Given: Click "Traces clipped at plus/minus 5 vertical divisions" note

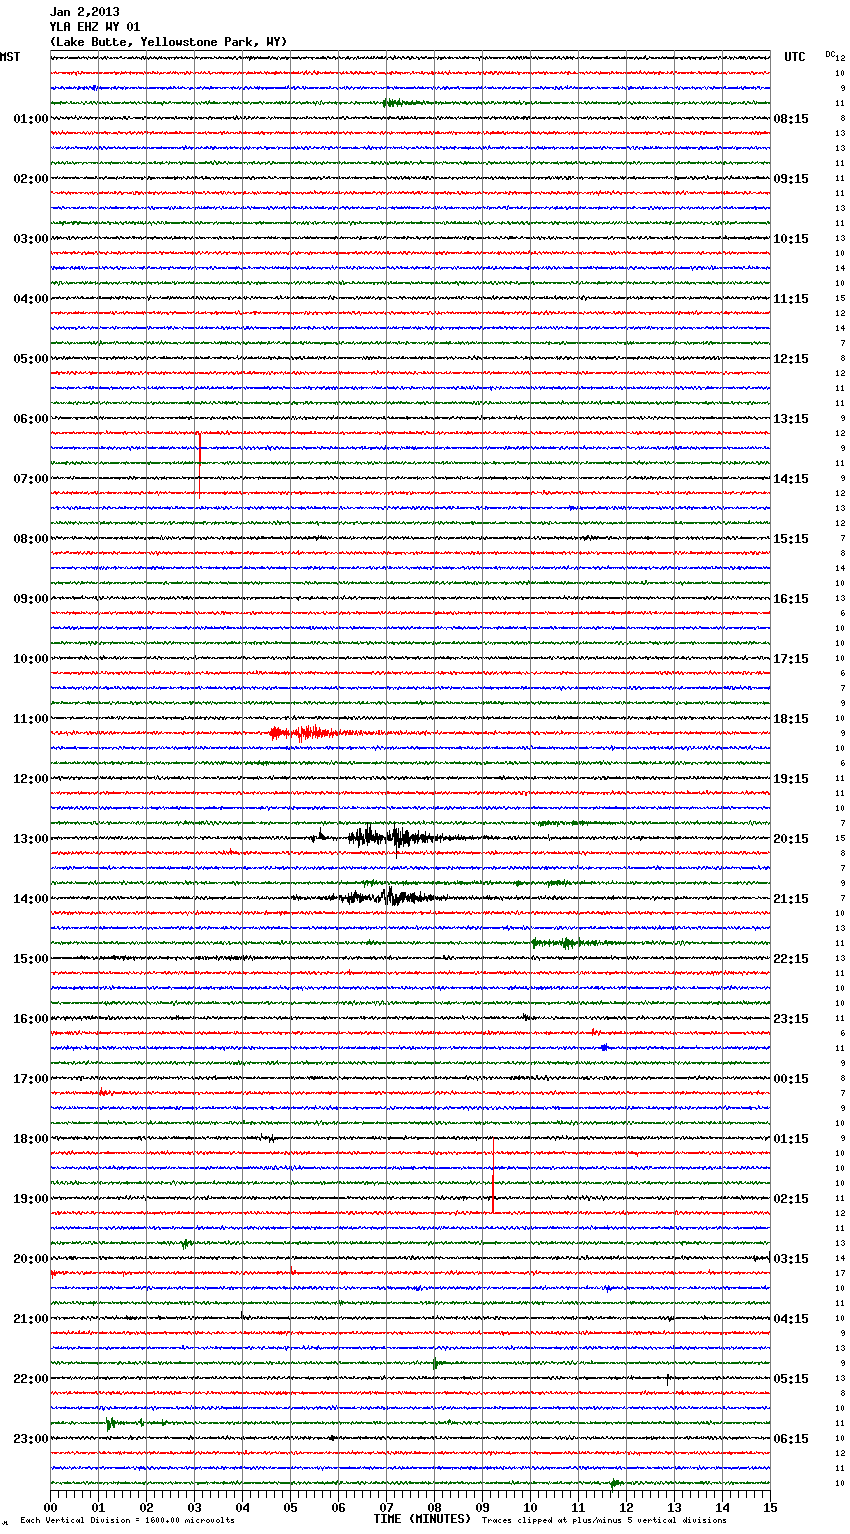Looking at the screenshot, I should click(604, 1520).
